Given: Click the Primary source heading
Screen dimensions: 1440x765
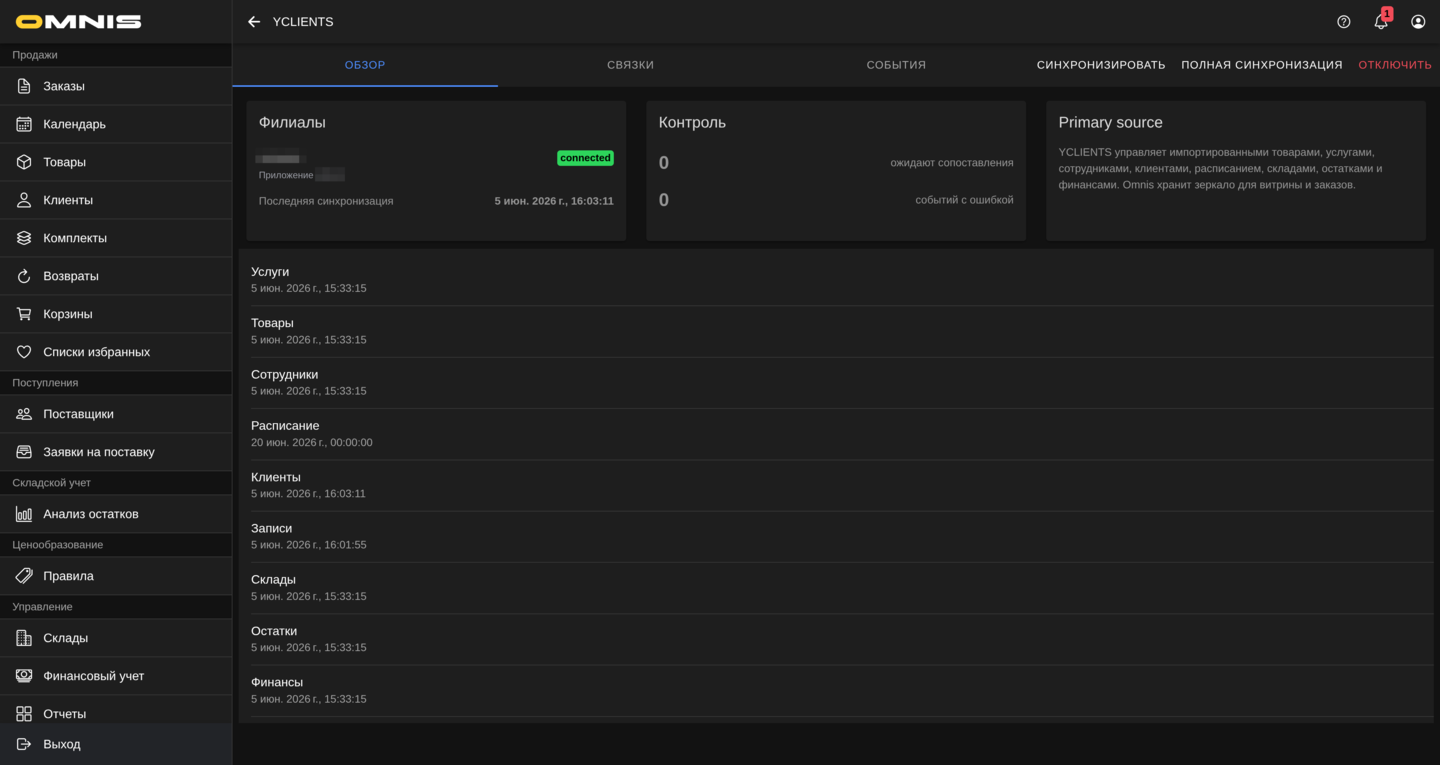Looking at the screenshot, I should click(x=1110, y=122).
